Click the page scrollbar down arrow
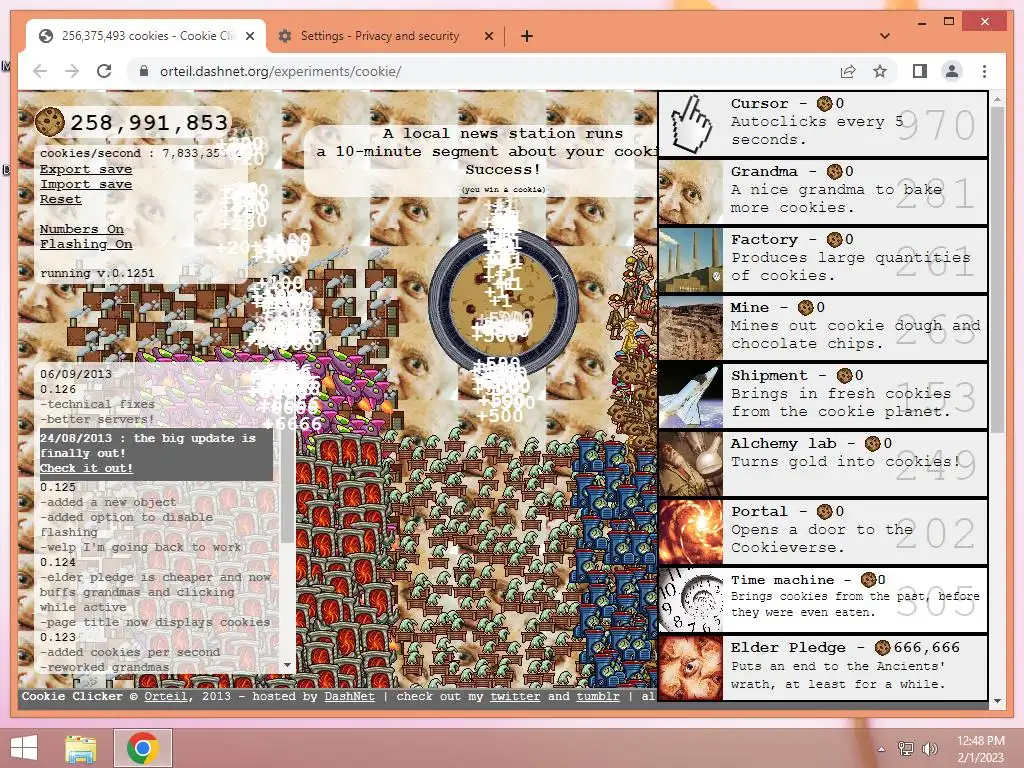 [997, 701]
